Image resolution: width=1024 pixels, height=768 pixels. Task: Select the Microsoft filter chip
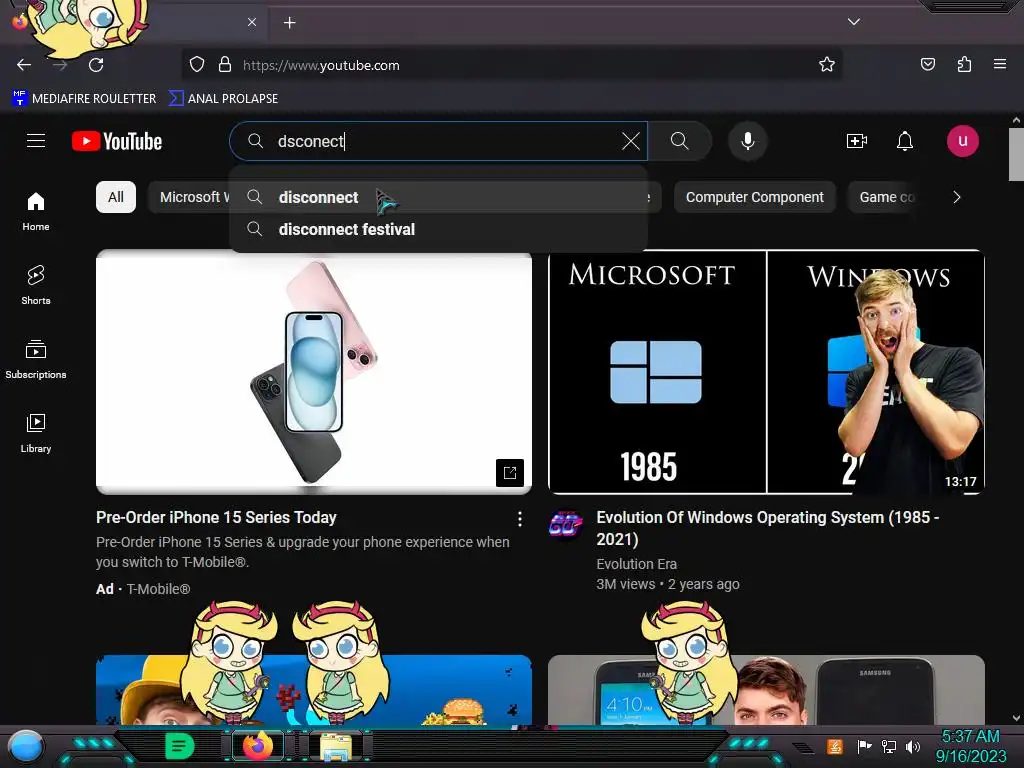pos(189,197)
